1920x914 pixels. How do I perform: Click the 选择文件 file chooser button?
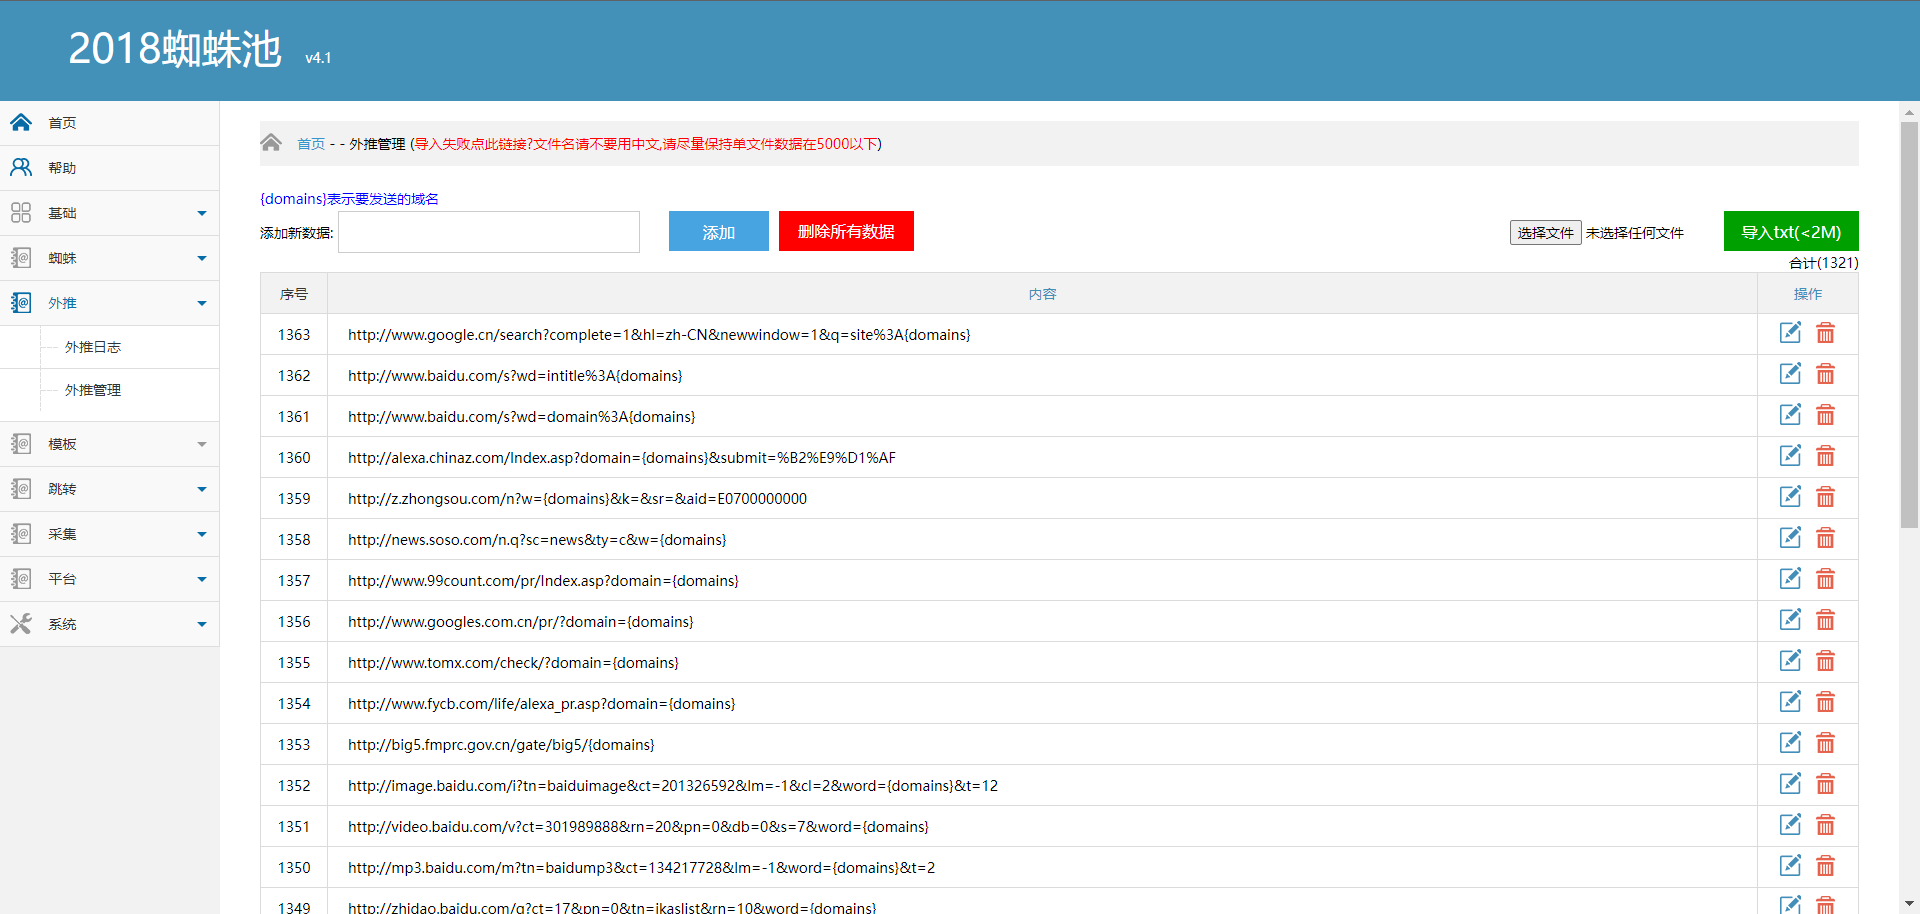point(1545,232)
